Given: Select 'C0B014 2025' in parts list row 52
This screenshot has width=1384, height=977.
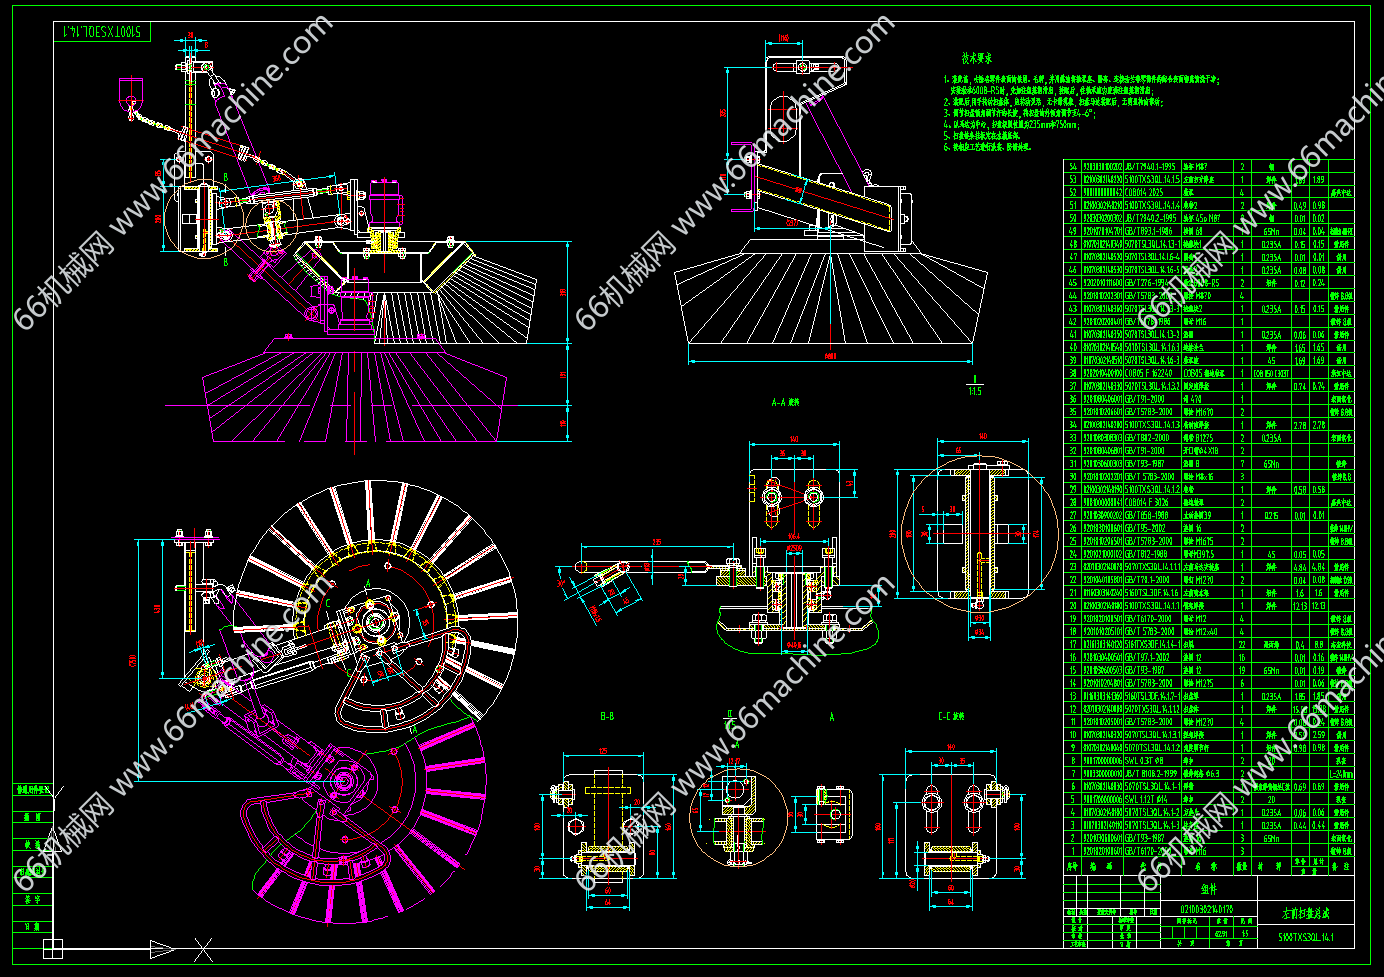Looking at the screenshot, I should click(1144, 193).
